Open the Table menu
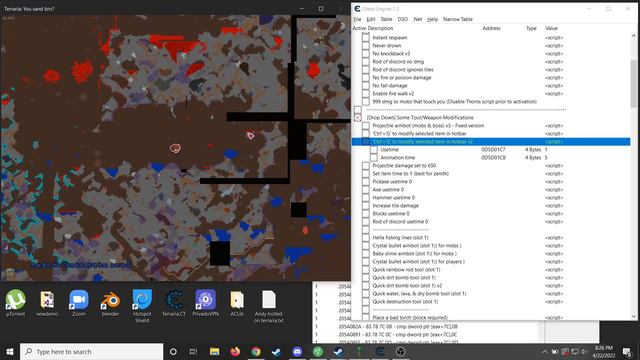Image resolution: width=640 pixels, height=360 pixels. coord(386,19)
